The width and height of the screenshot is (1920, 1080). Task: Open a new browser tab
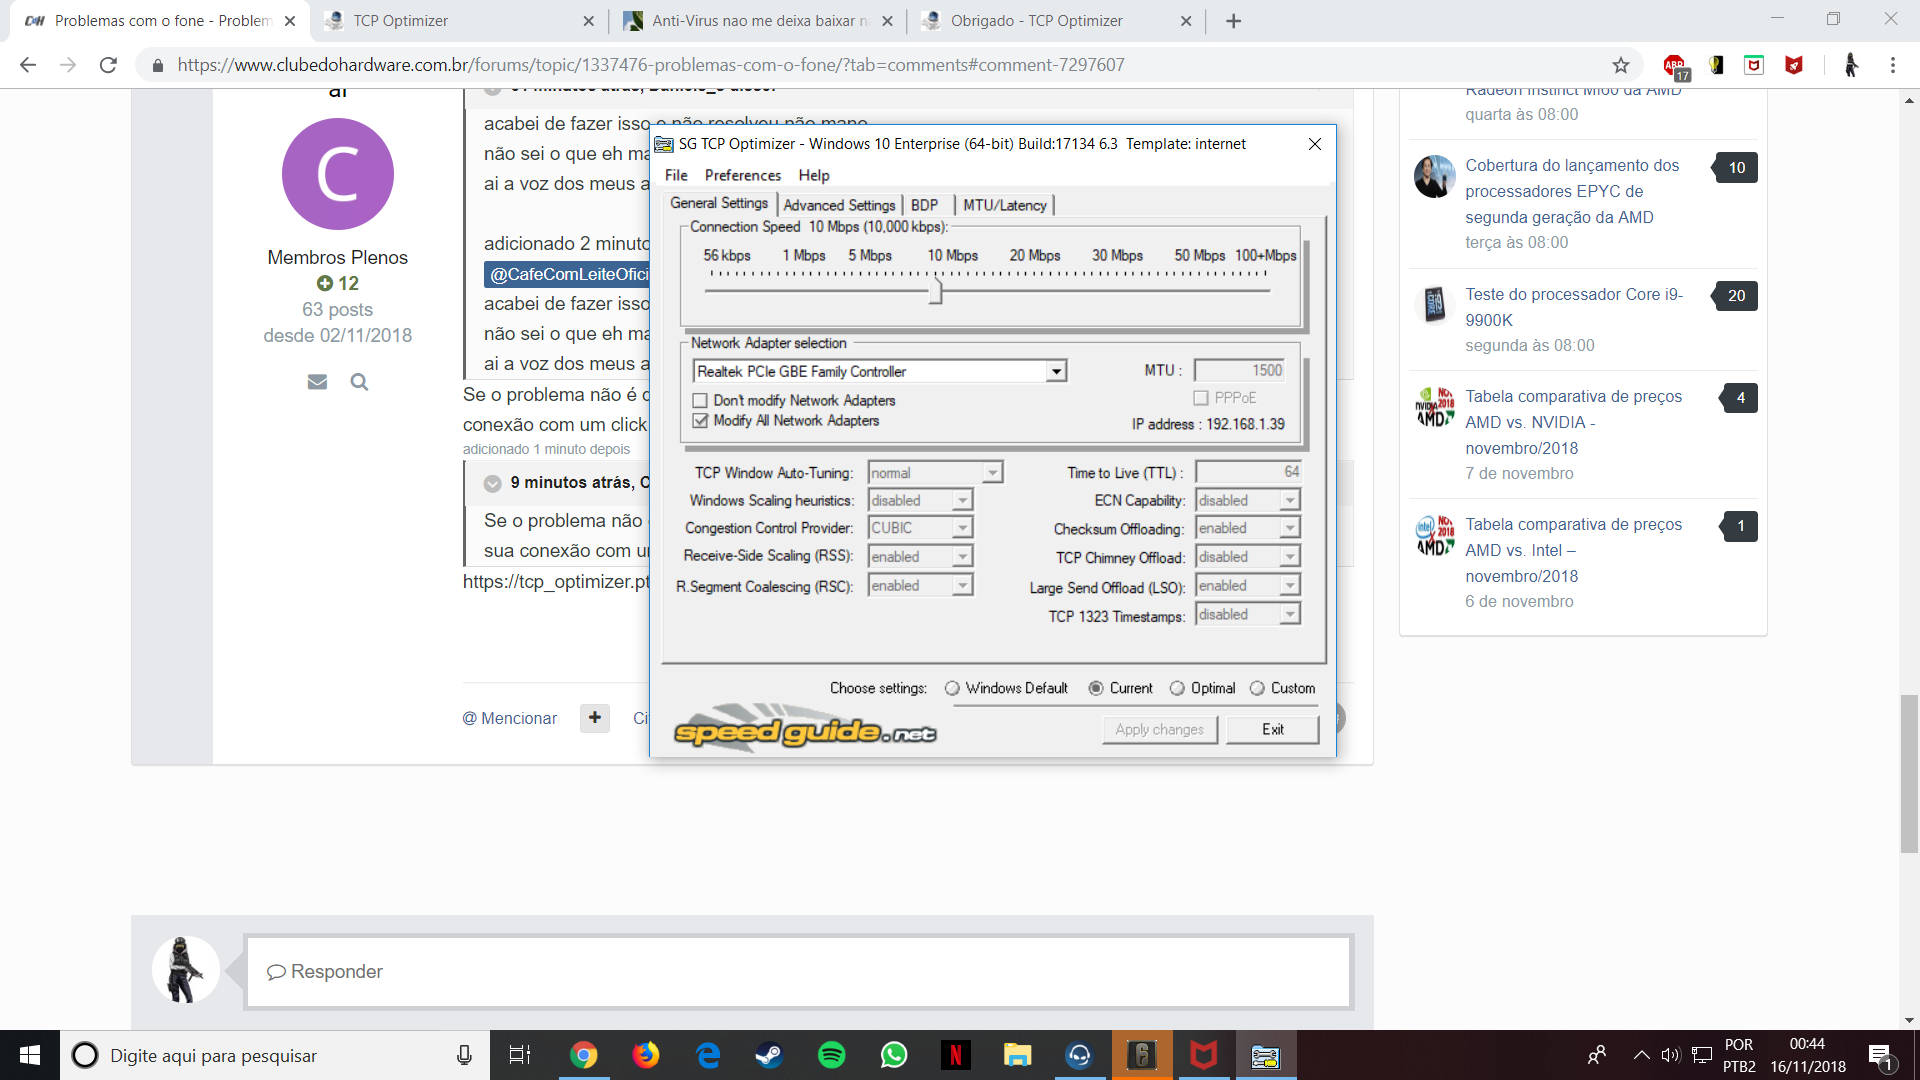pos(1234,21)
